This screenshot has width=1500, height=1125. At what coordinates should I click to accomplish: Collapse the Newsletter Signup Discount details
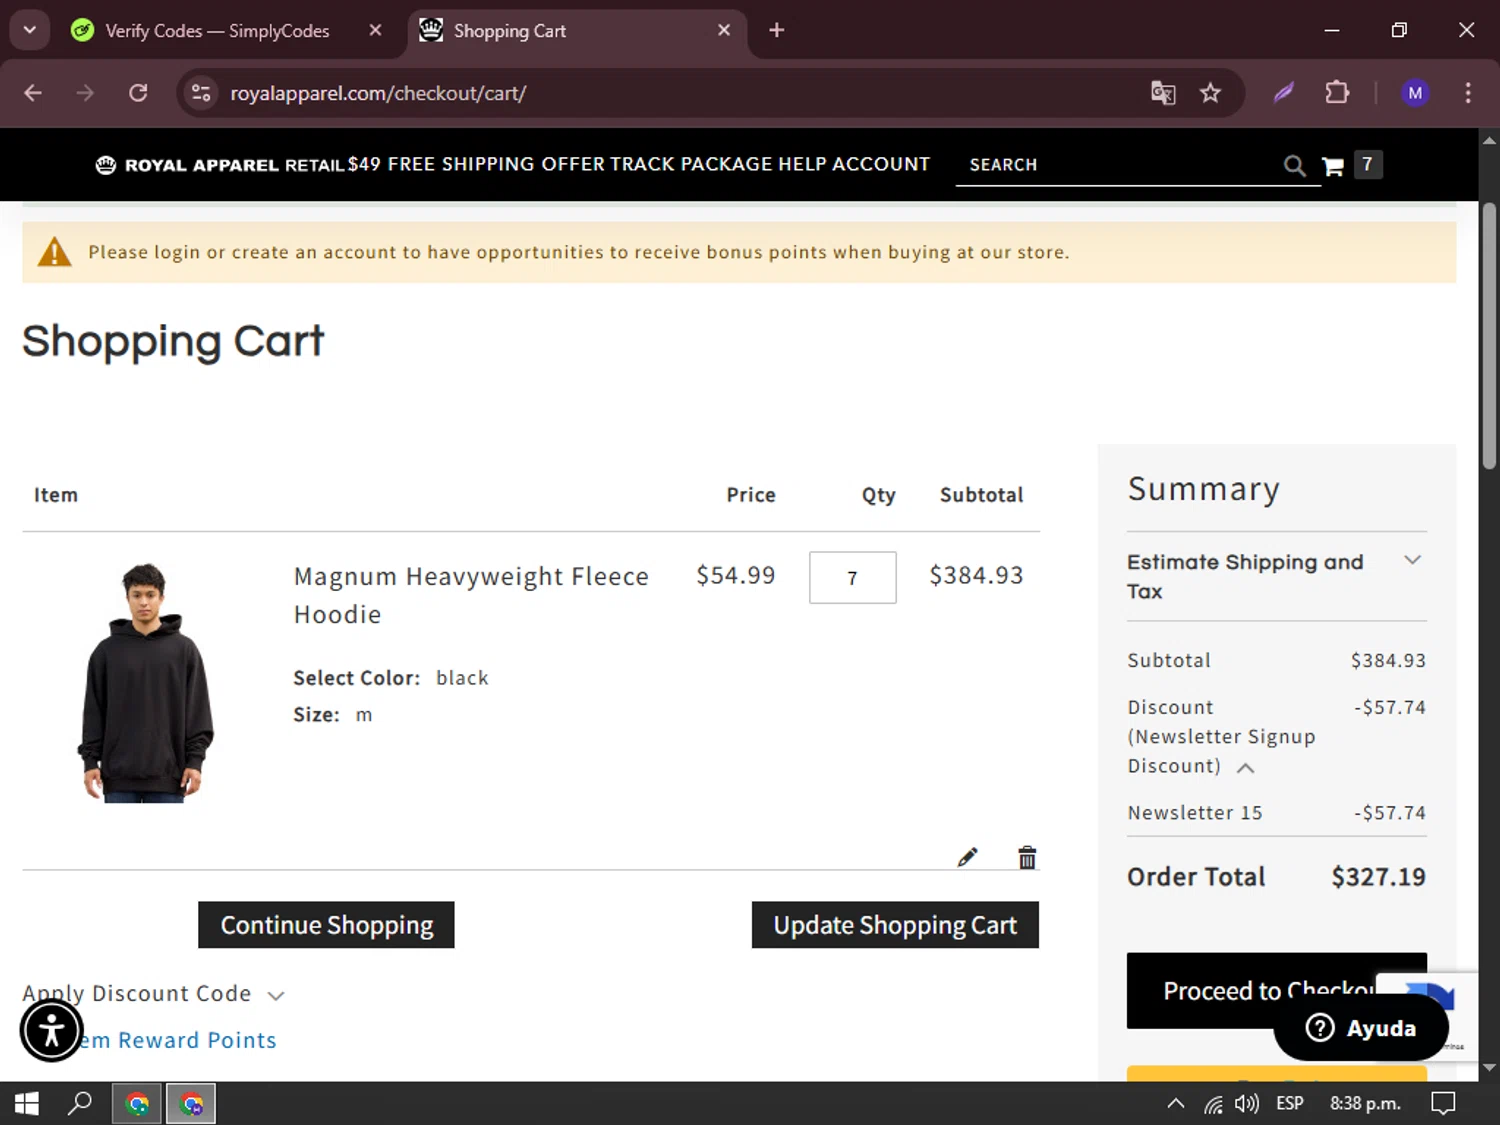pos(1245,767)
